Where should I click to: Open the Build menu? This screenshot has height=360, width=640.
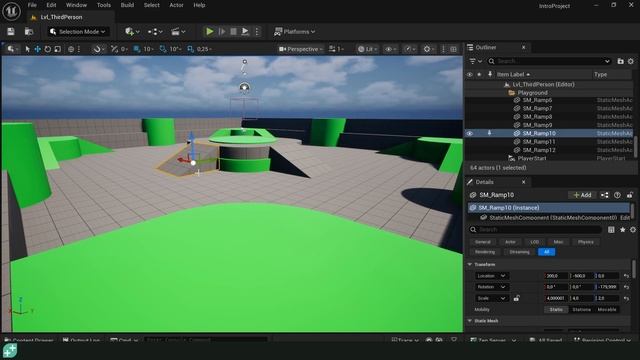(127, 5)
